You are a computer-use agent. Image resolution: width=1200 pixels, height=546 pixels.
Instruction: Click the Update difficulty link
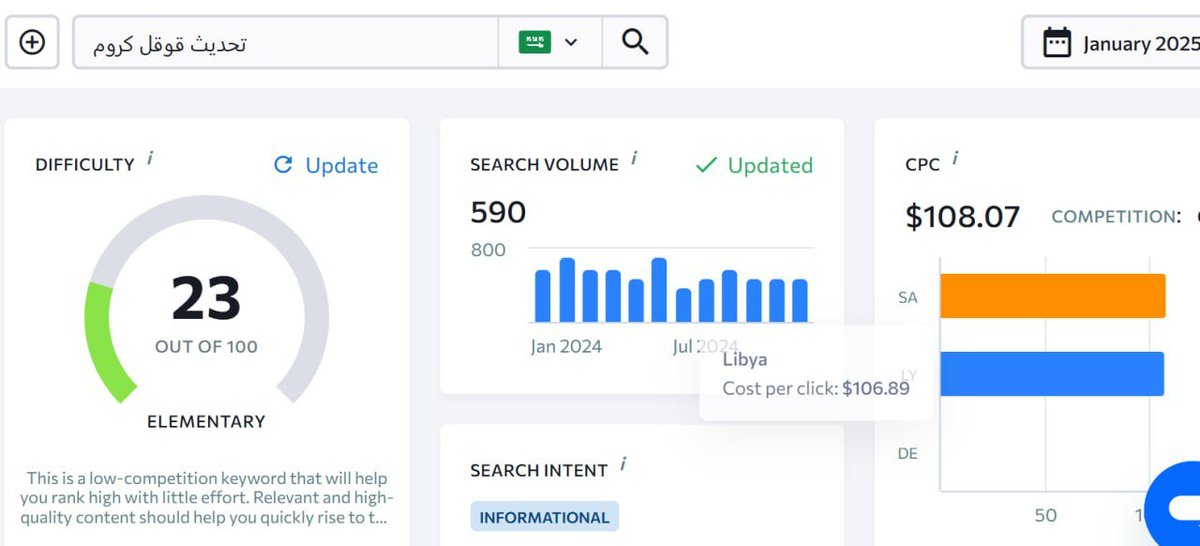[x=326, y=165]
